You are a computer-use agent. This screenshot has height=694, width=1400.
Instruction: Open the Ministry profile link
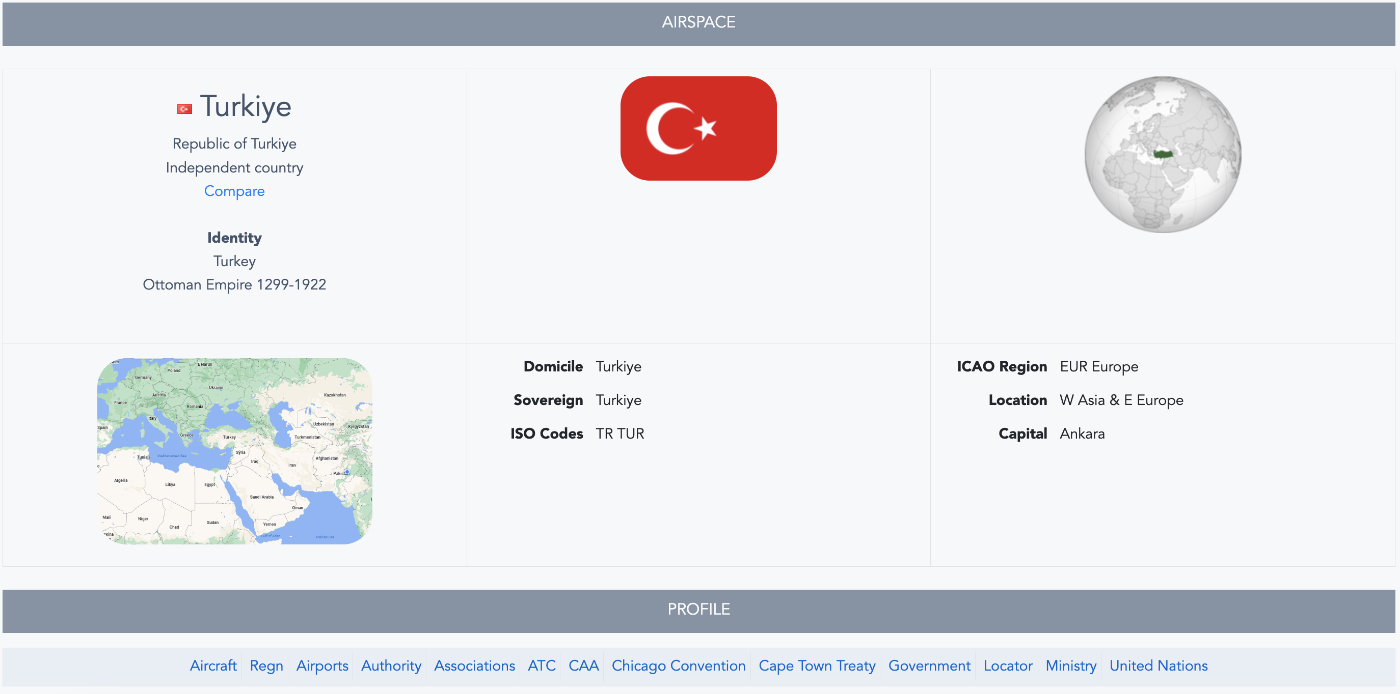(x=1070, y=665)
